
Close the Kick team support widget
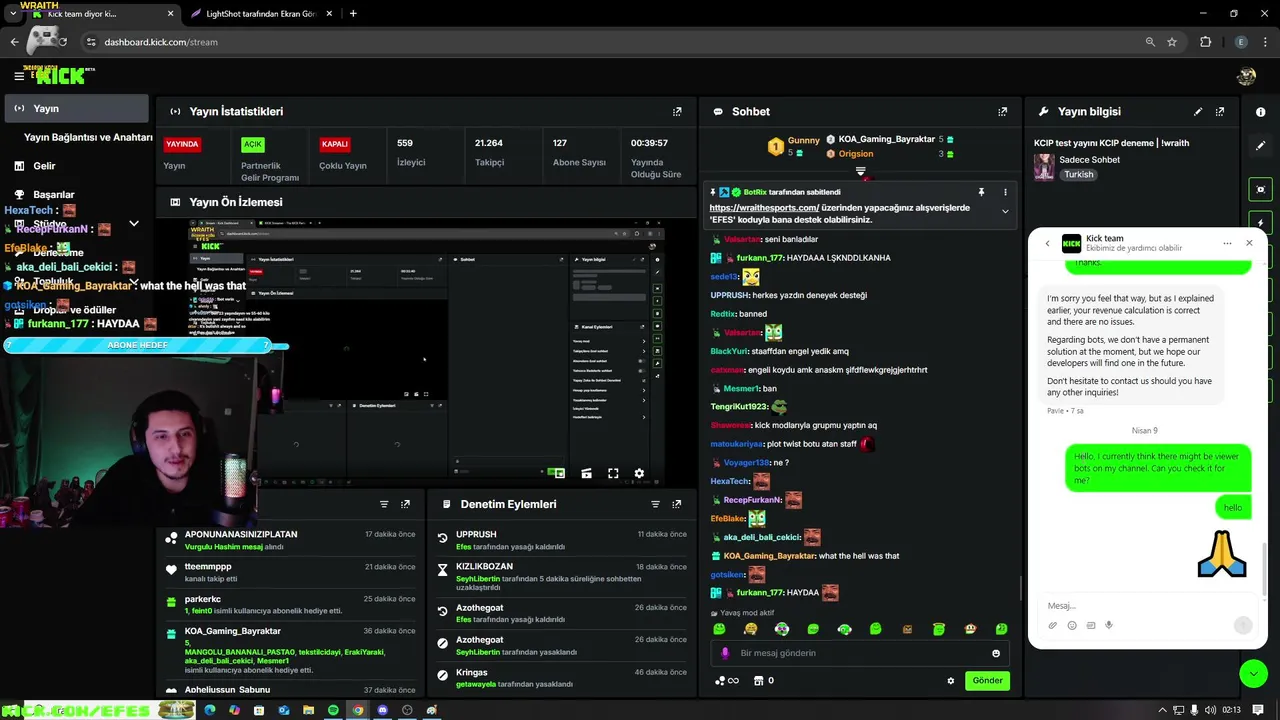[x=1249, y=243]
